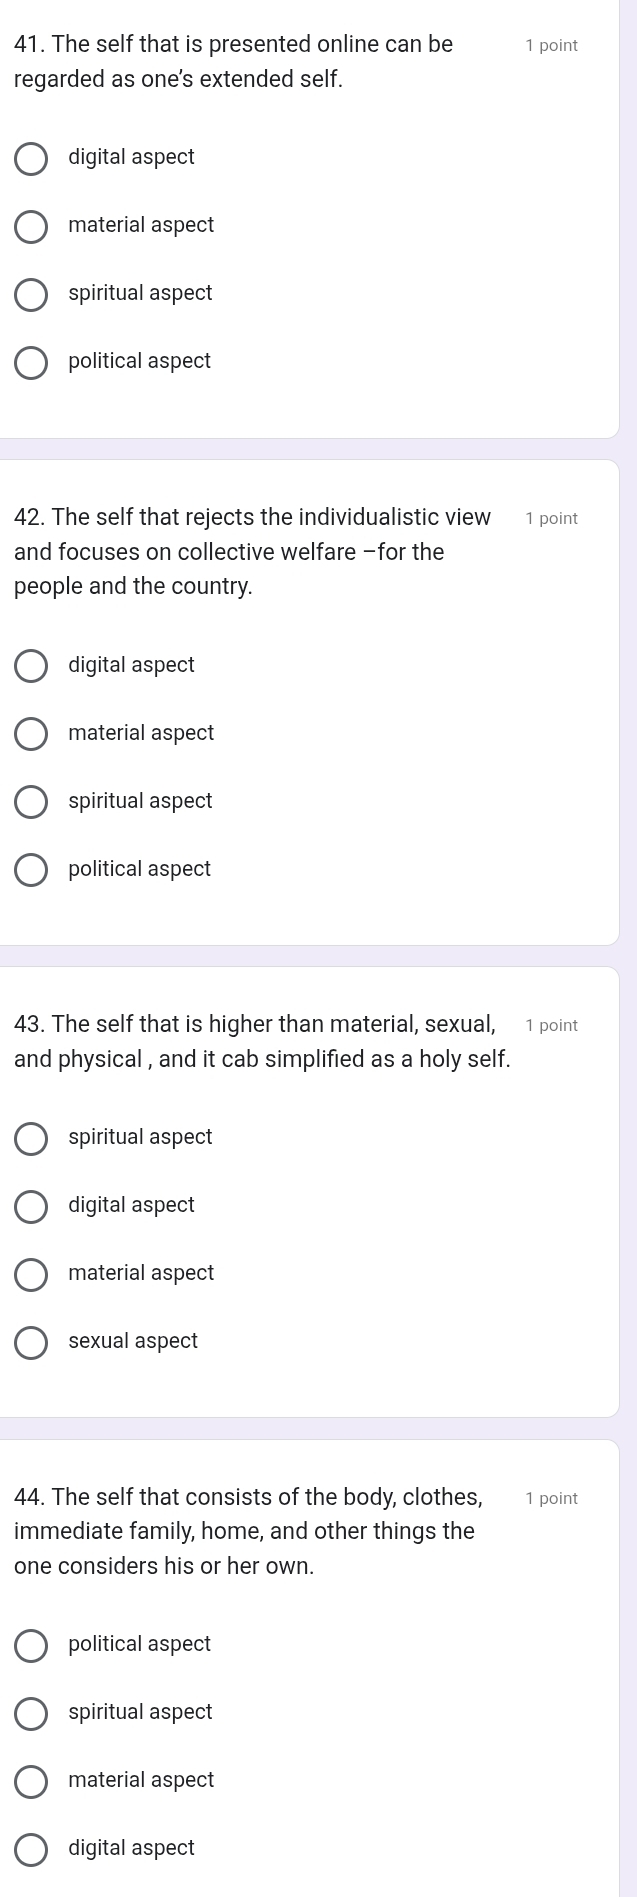
Task: Choose material aspect in question 41
Action: [31, 226]
